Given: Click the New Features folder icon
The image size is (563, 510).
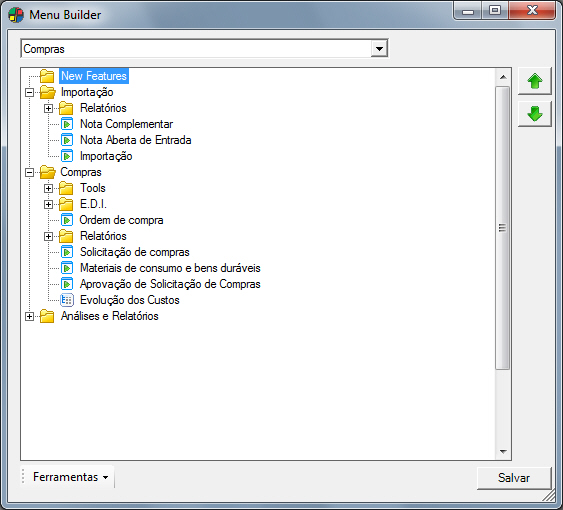Looking at the screenshot, I should (x=47, y=76).
